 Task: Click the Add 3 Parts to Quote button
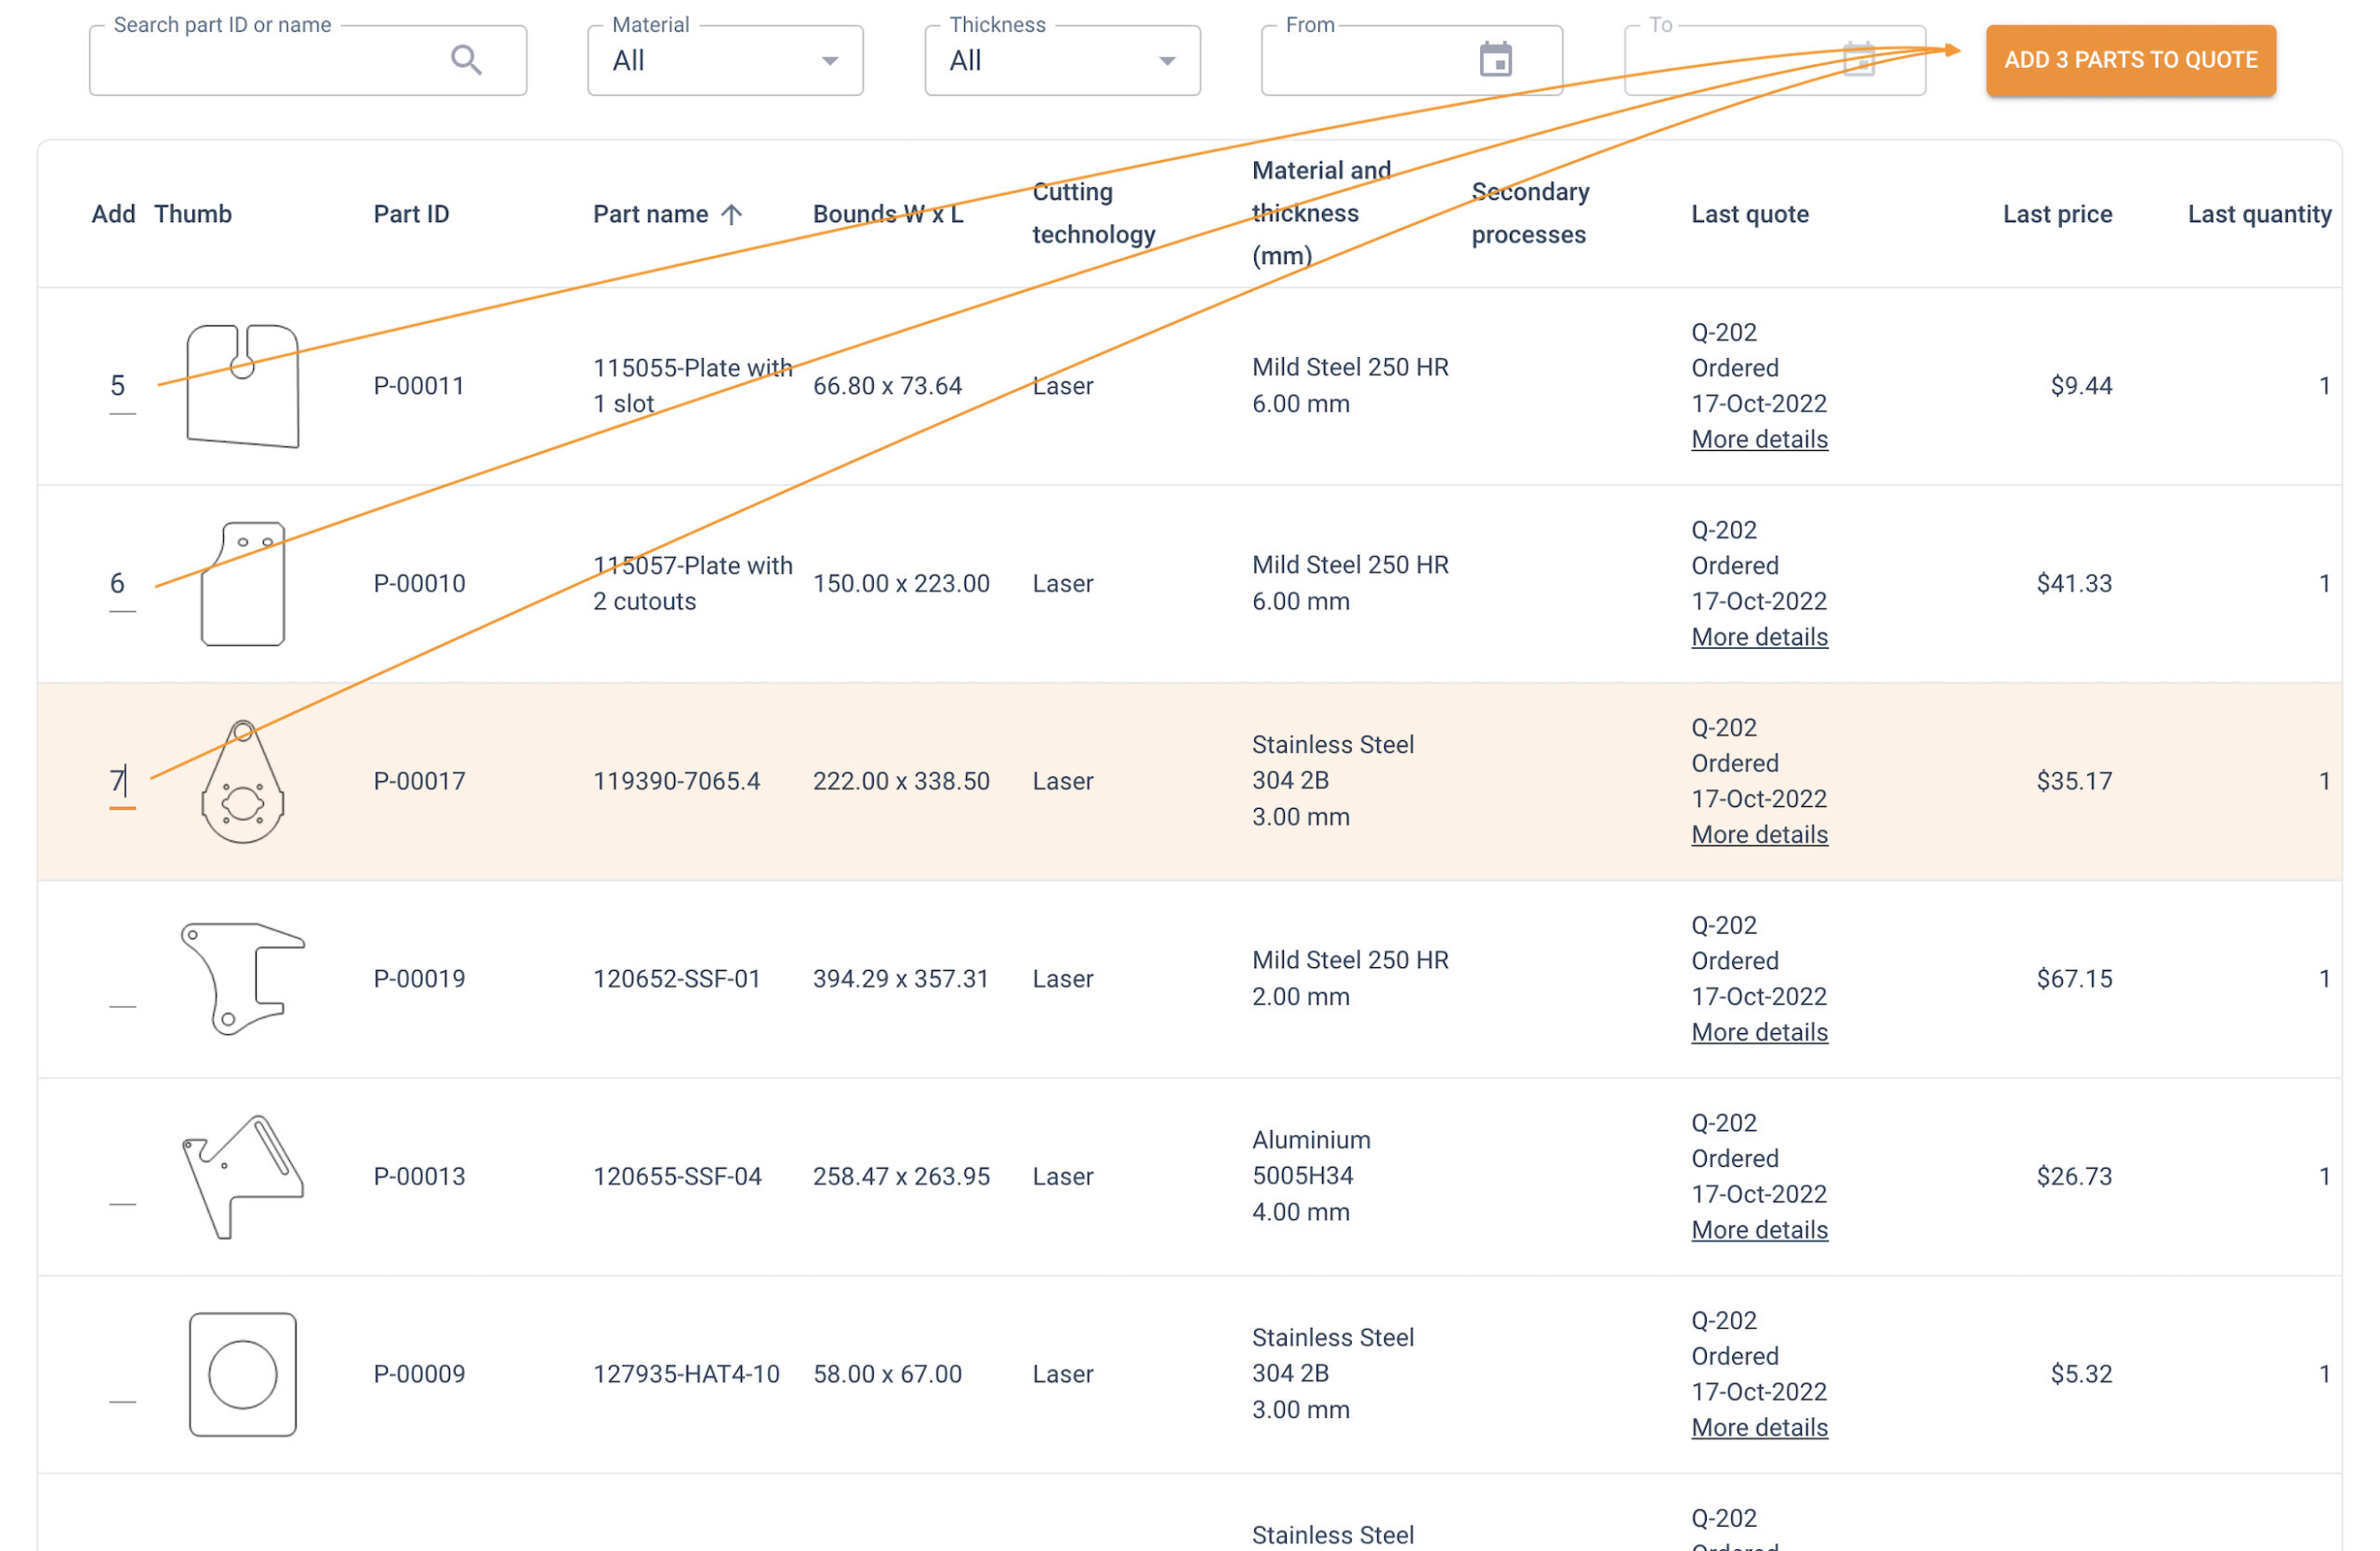(x=2130, y=60)
